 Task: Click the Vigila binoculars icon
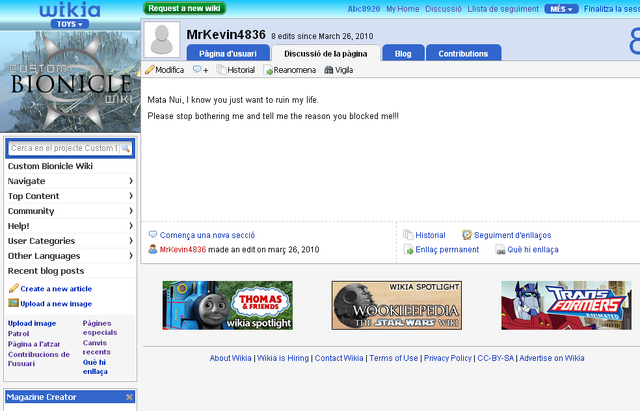pyautogui.click(x=329, y=70)
